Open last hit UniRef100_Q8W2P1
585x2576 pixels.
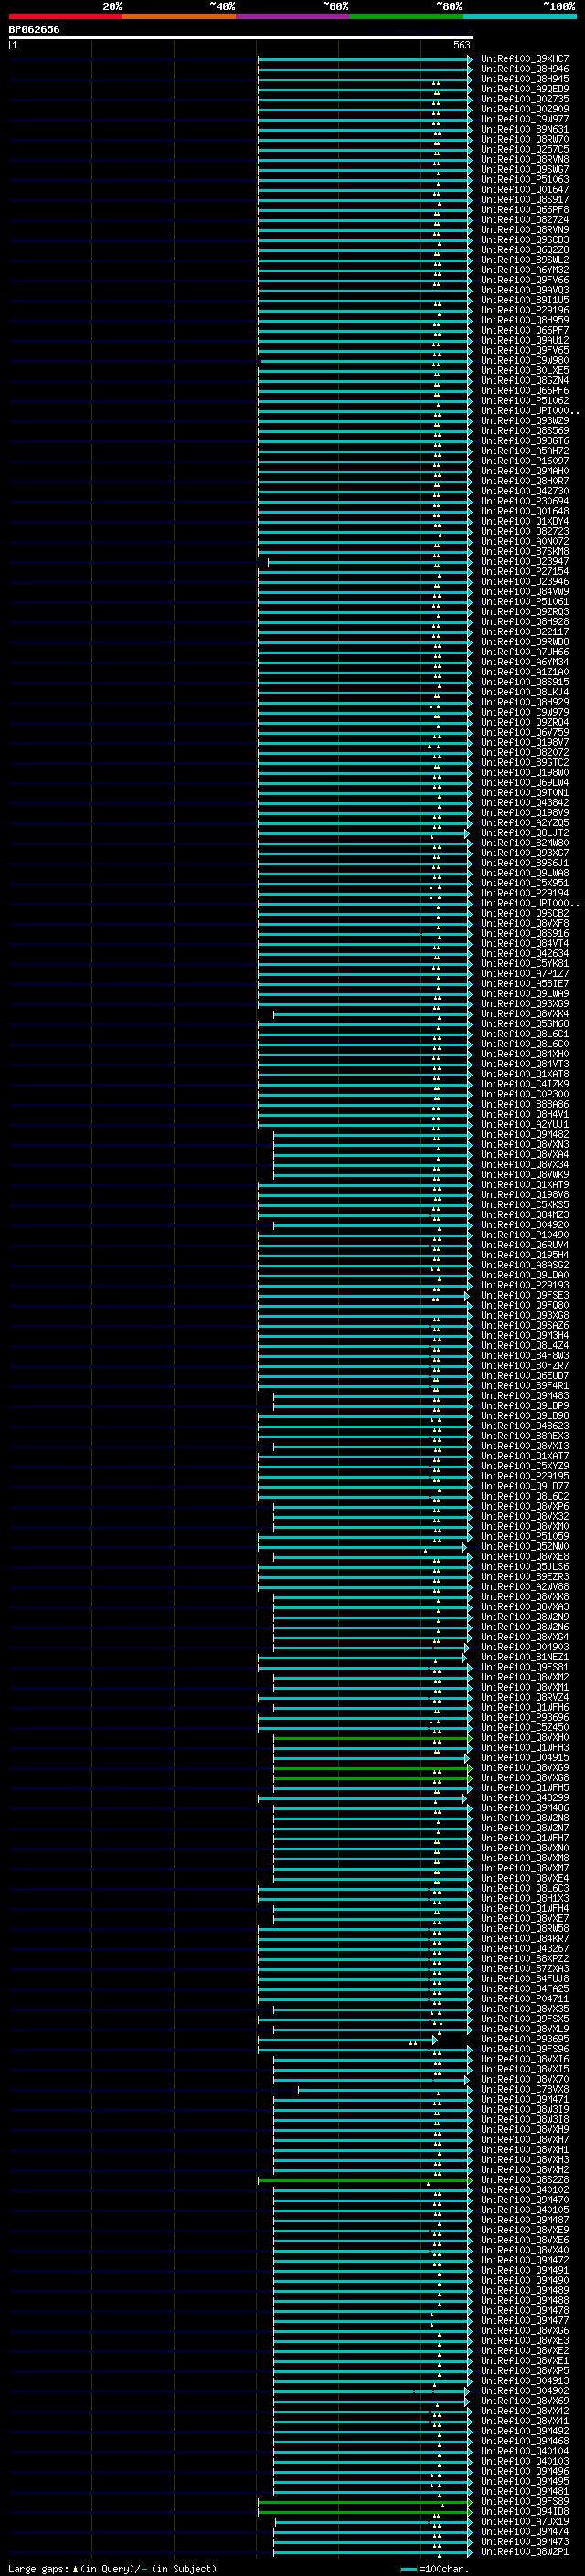pyautogui.click(x=525, y=2551)
